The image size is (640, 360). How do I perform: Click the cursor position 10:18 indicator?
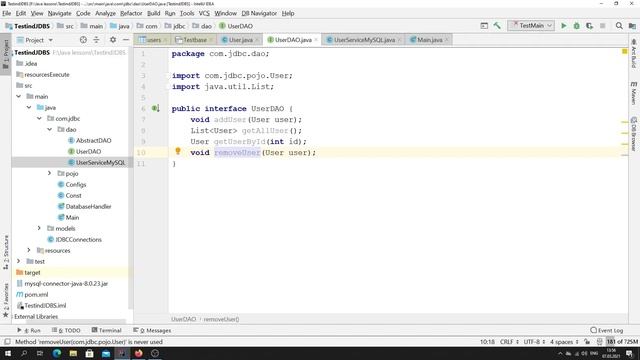pyautogui.click(x=487, y=342)
